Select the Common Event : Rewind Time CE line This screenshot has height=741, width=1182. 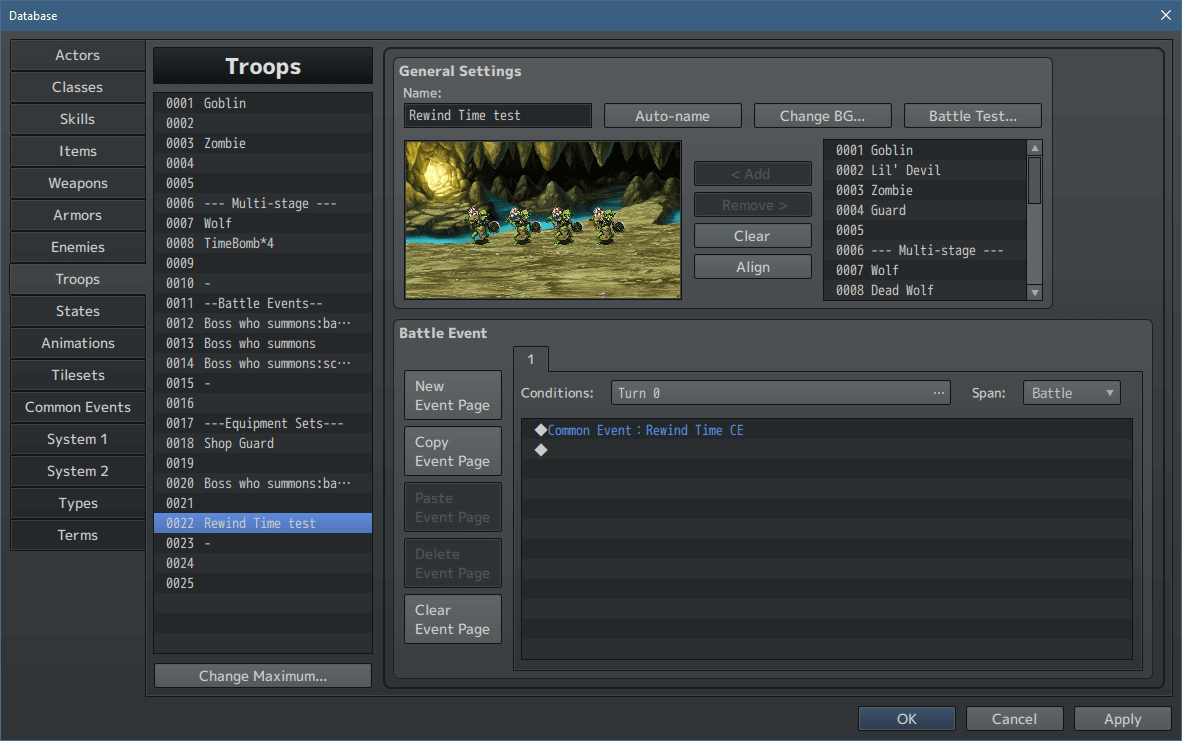(x=645, y=430)
